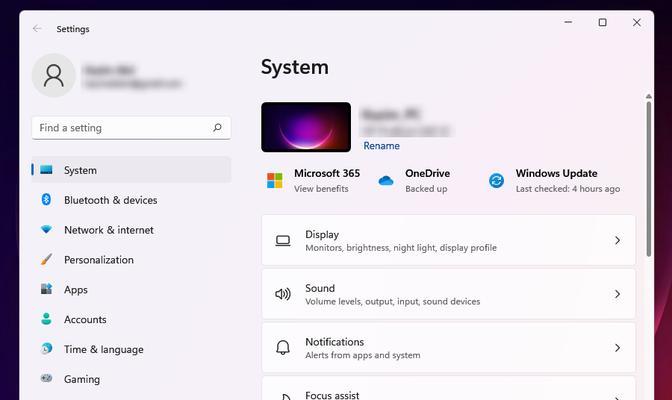Click the blurred PC name text
The height and width of the screenshot is (400, 672).
390,114
